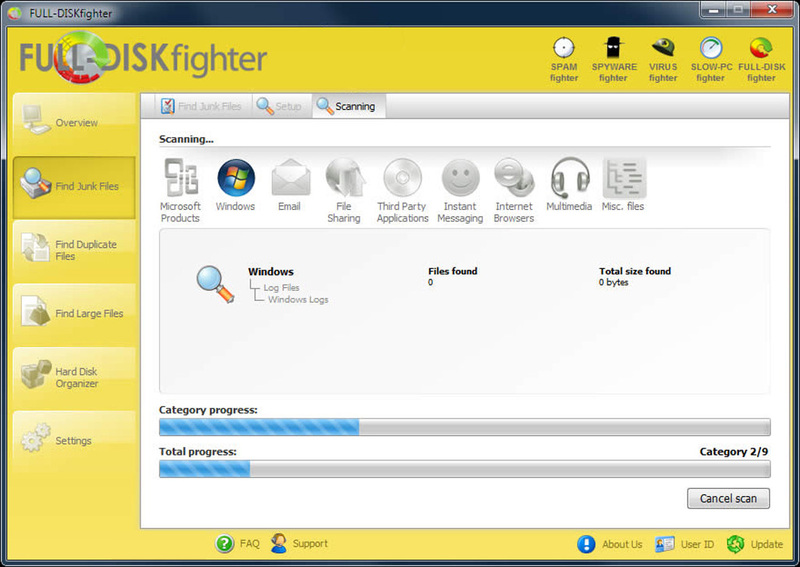Click the magnifying glass scan icon
The height and width of the screenshot is (567, 800).
(215, 284)
